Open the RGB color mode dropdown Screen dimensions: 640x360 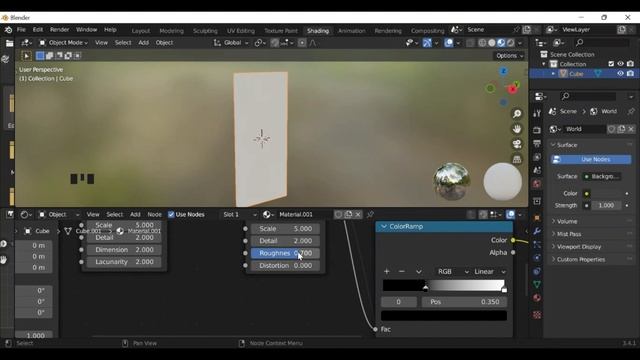(x=453, y=271)
